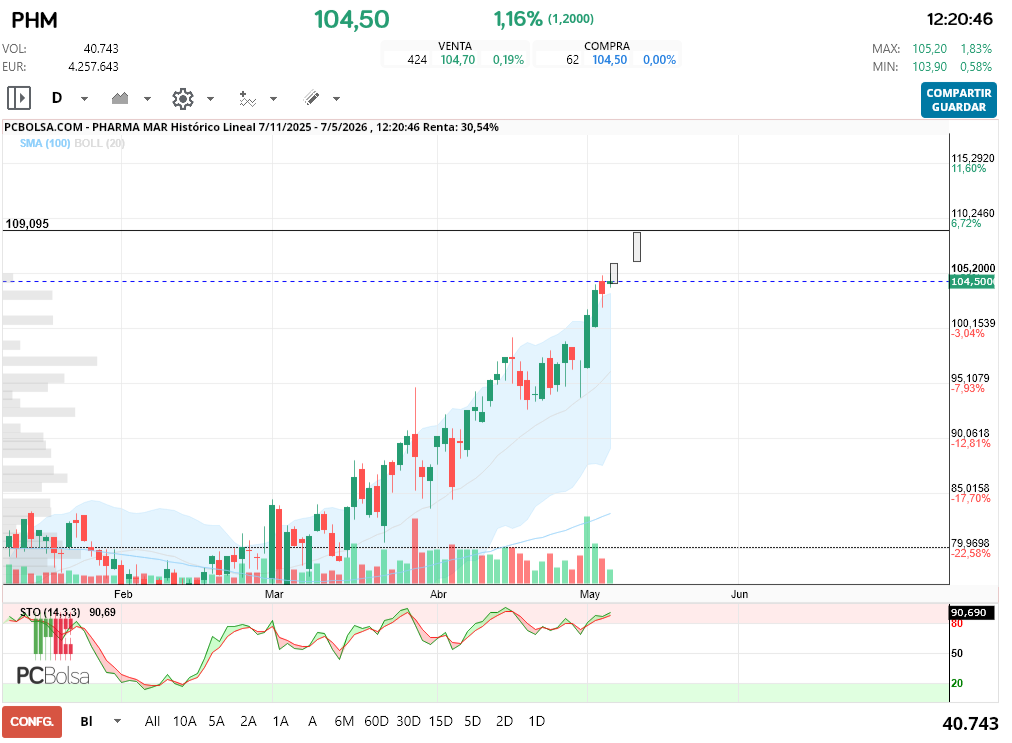Select the 1D time range
1012x743 pixels.
point(536,721)
